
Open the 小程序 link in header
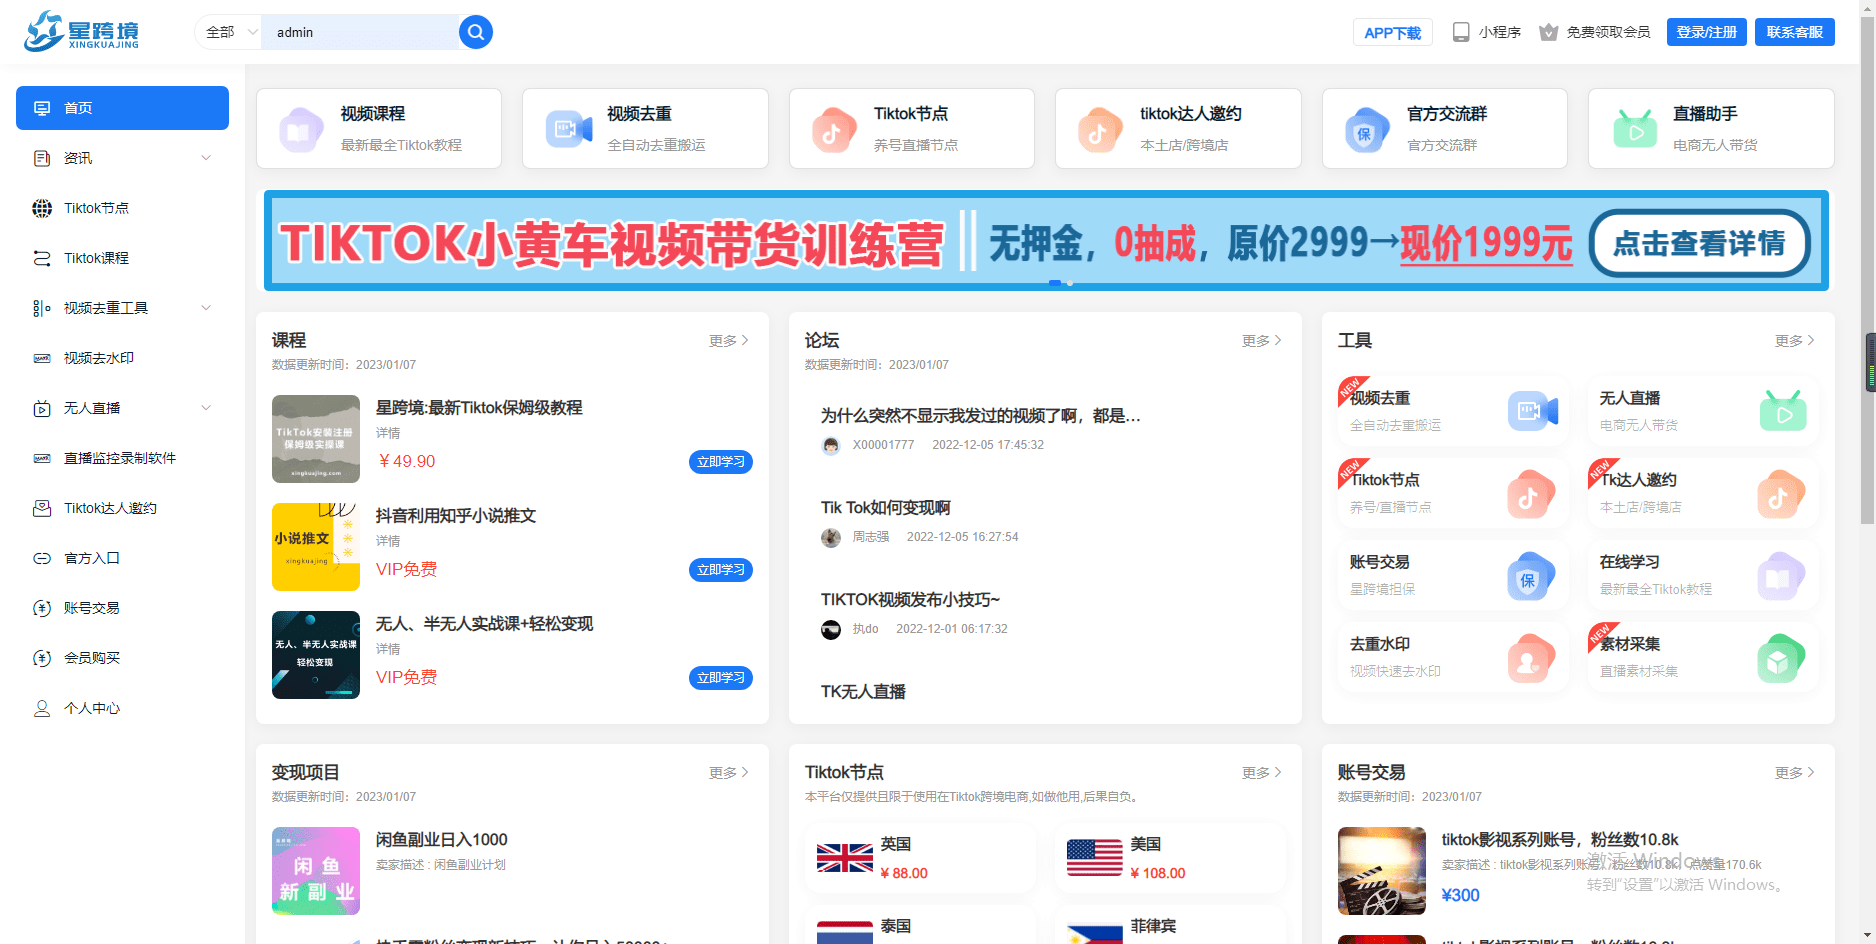pyautogui.click(x=1487, y=32)
